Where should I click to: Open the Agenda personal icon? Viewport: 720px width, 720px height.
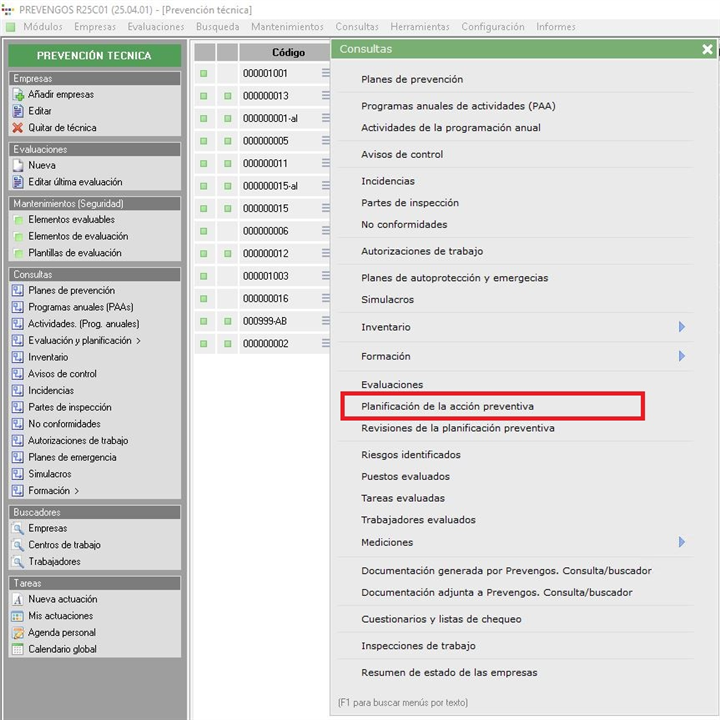click(18, 633)
